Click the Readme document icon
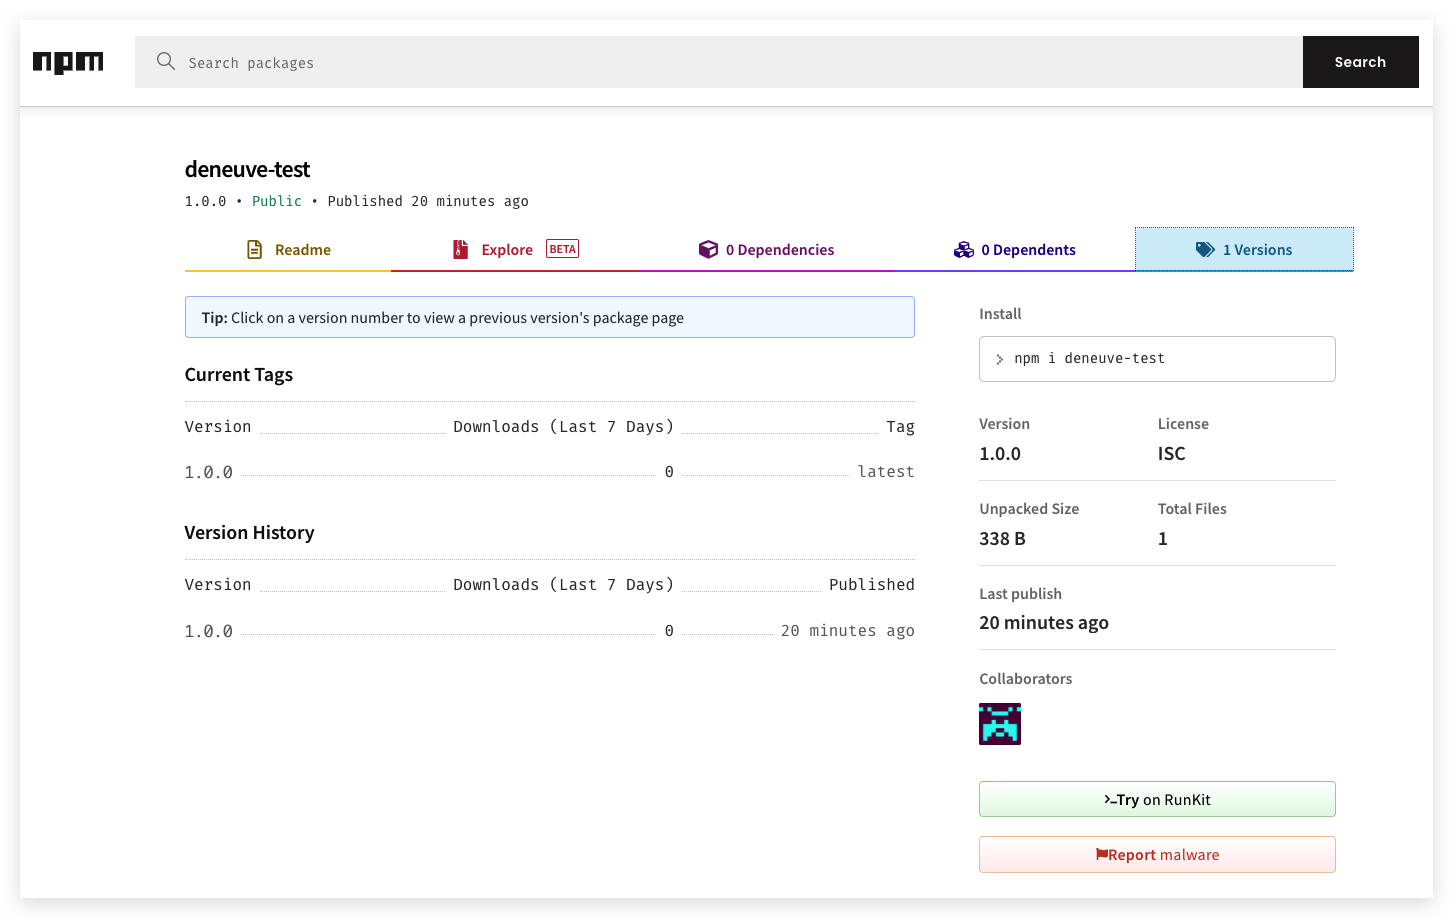The height and width of the screenshot is (918, 1453). (x=255, y=249)
